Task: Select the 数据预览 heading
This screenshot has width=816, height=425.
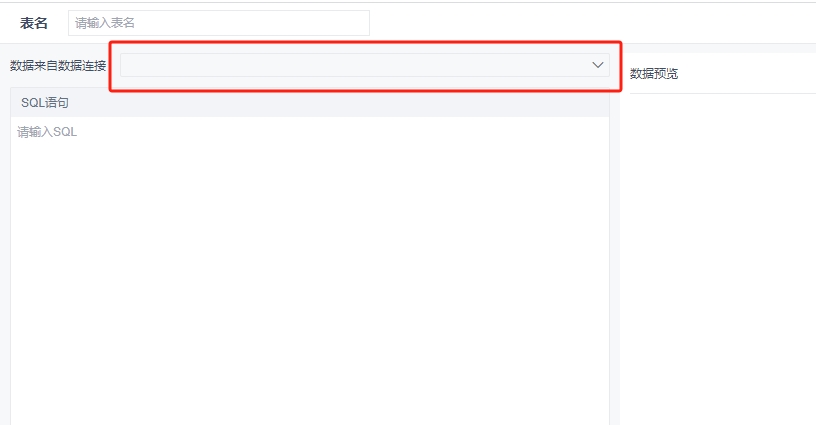Action: pos(654,74)
